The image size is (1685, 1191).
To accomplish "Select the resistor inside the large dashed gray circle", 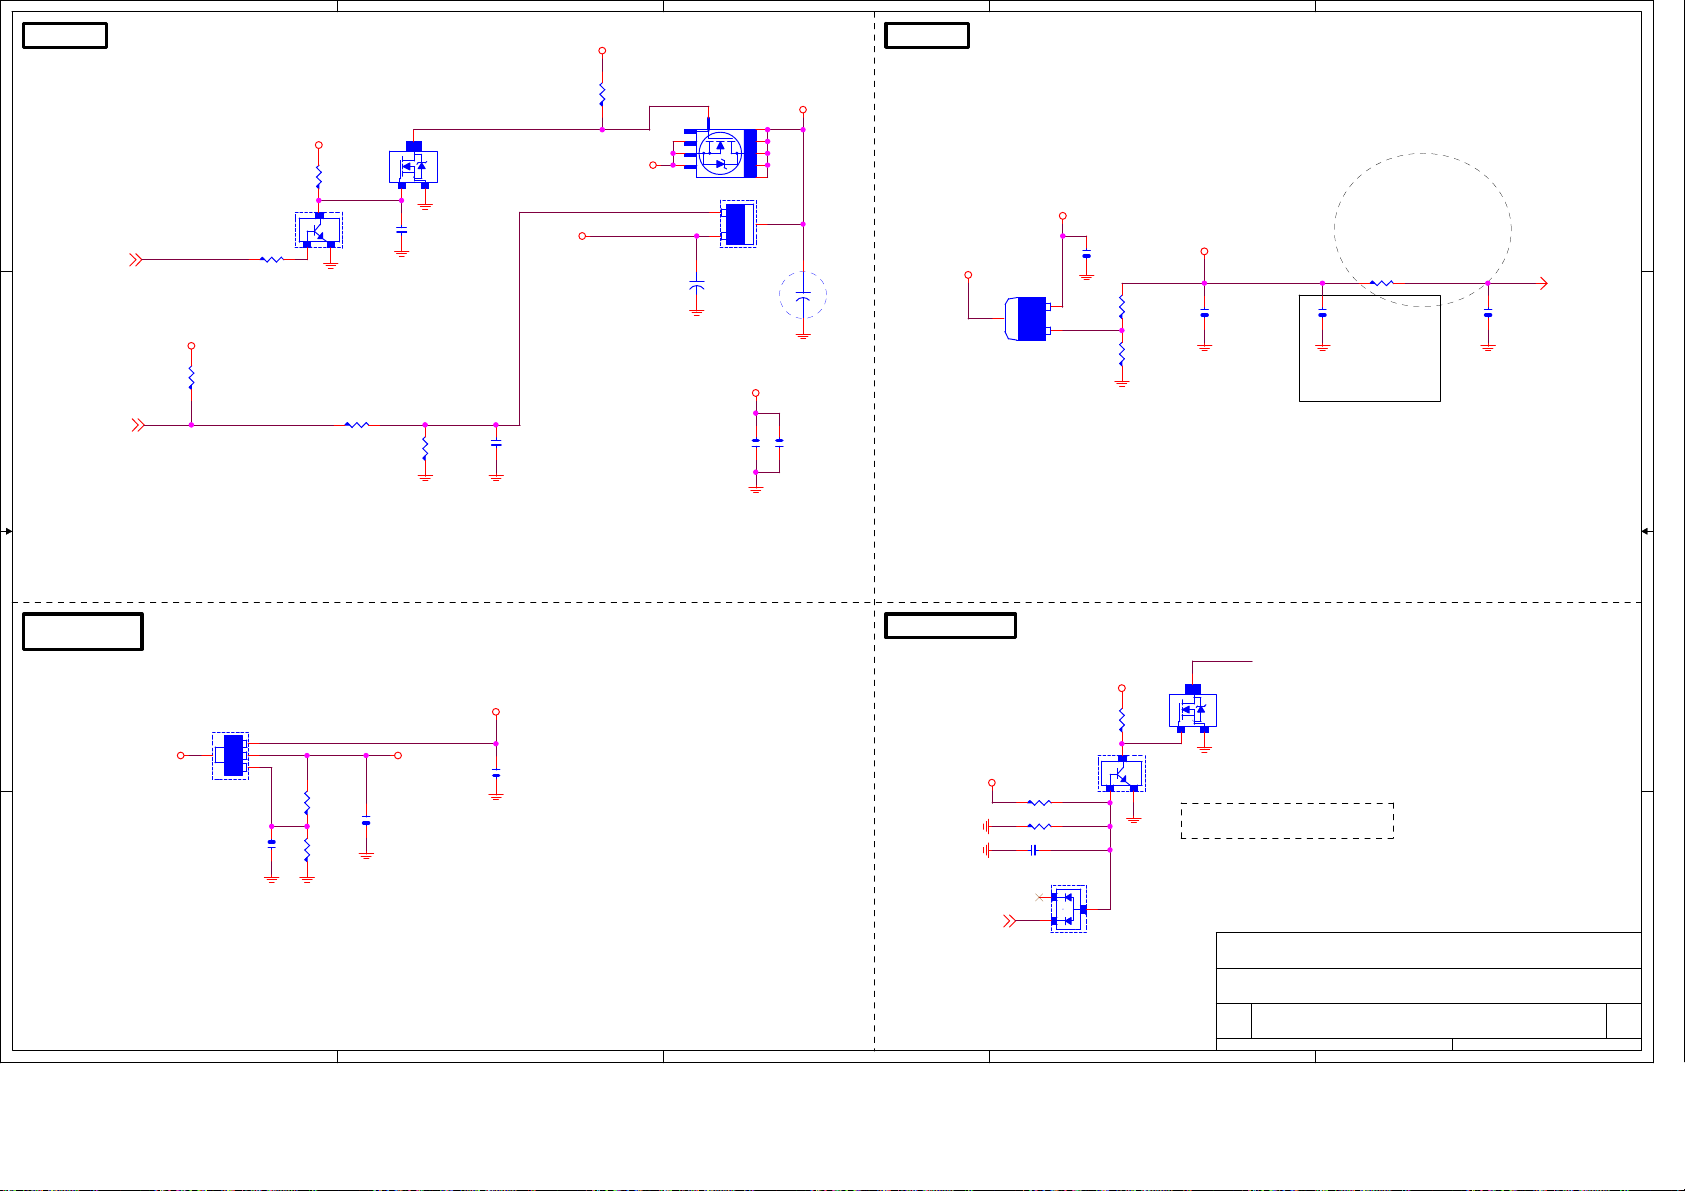I will [x=1381, y=283].
